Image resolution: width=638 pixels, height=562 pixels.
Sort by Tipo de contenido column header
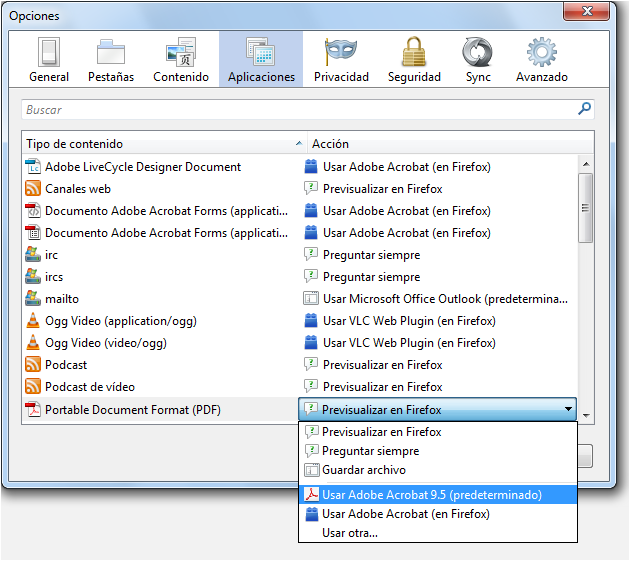[x=166, y=145]
